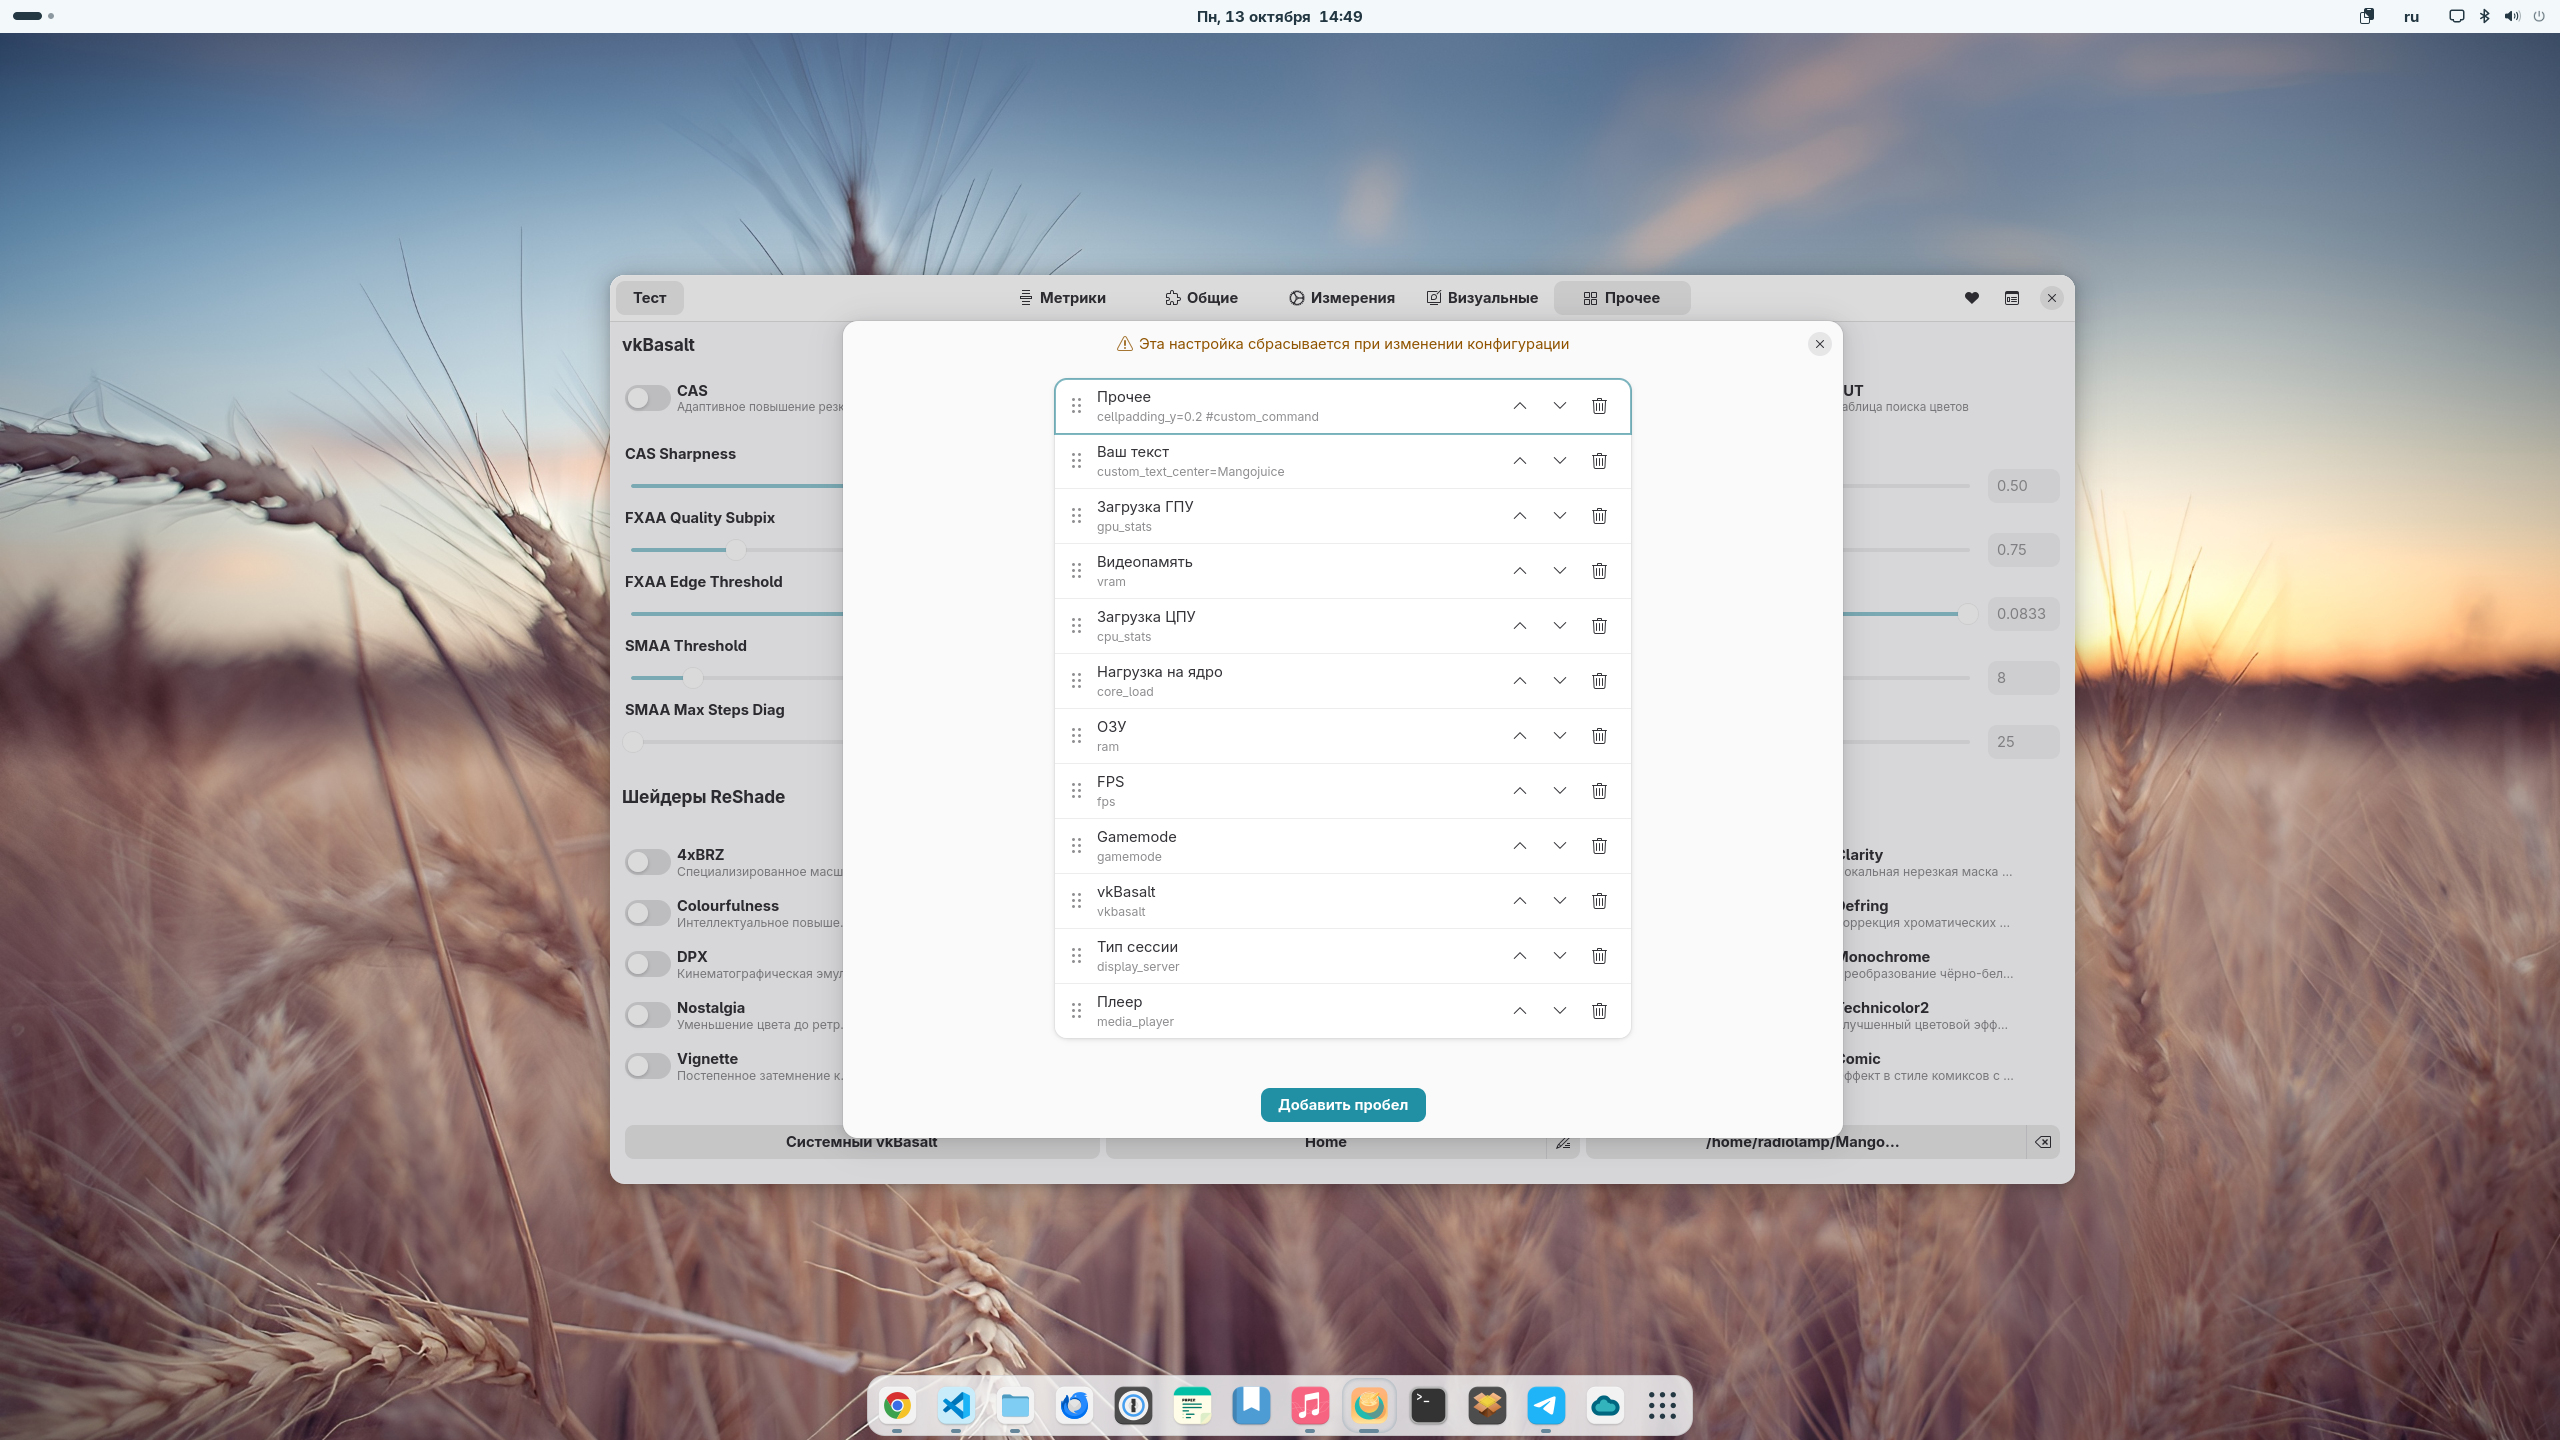The width and height of the screenshot is (2560, 1440).
Task: Open Telegram from the dock
Action: tap(1546, 1406)
